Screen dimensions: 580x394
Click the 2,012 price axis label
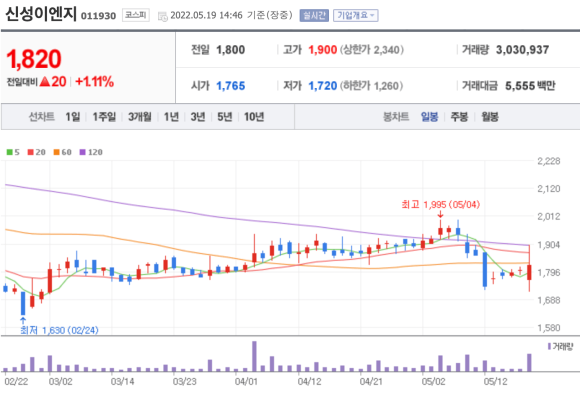tap(549, 216)
